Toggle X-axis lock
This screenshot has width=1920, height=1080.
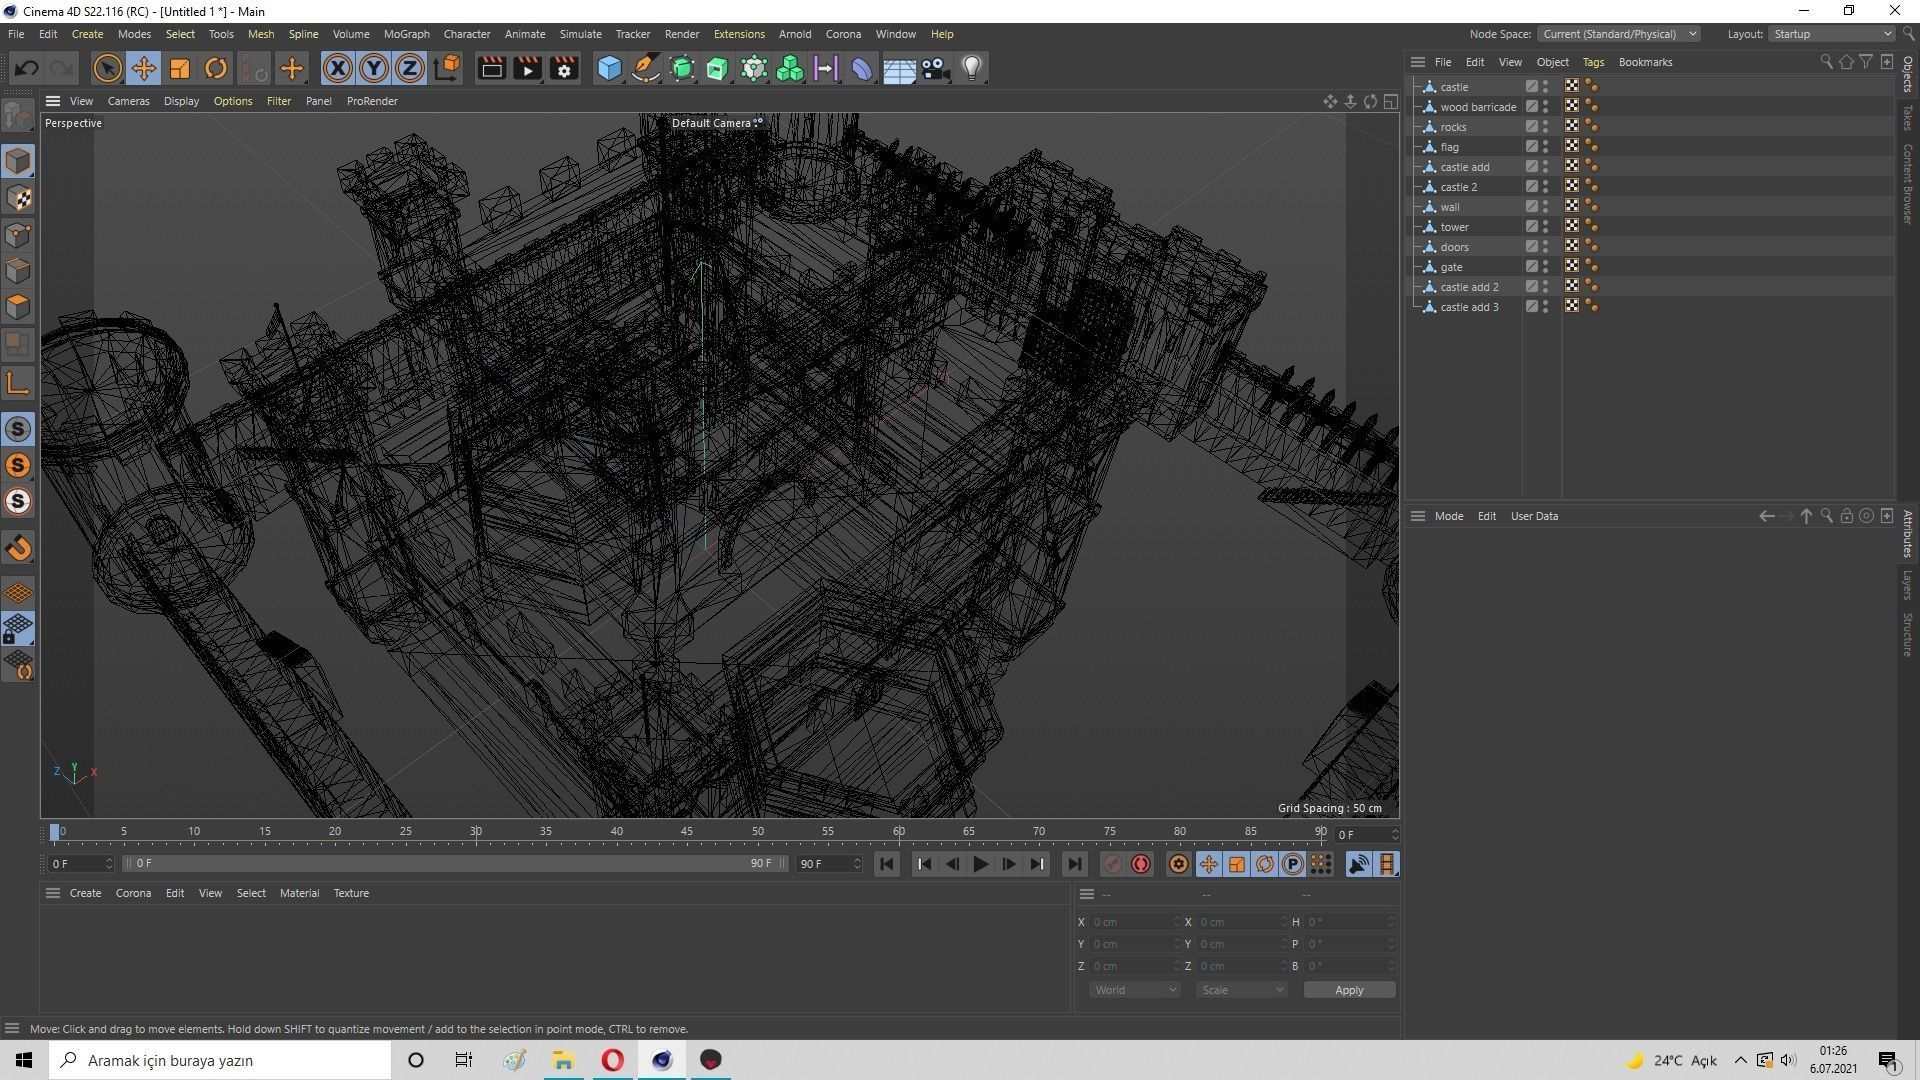[x=338, y=68]
